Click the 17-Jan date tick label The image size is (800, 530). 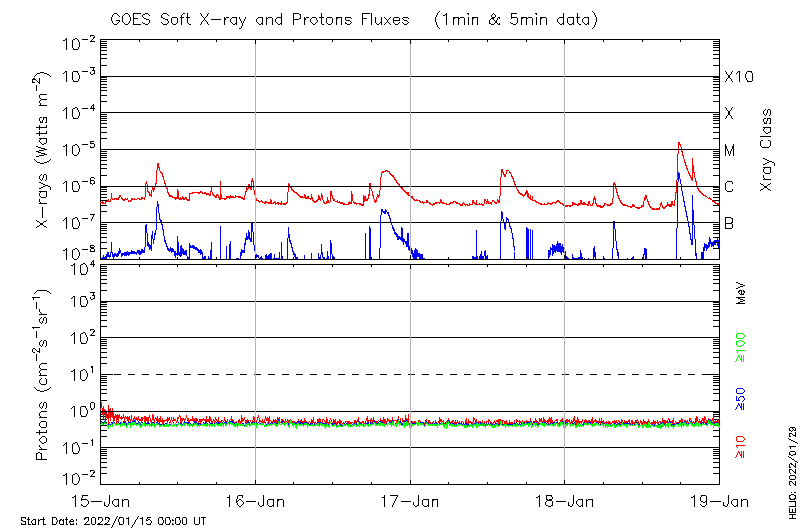[x=410, y=501]
